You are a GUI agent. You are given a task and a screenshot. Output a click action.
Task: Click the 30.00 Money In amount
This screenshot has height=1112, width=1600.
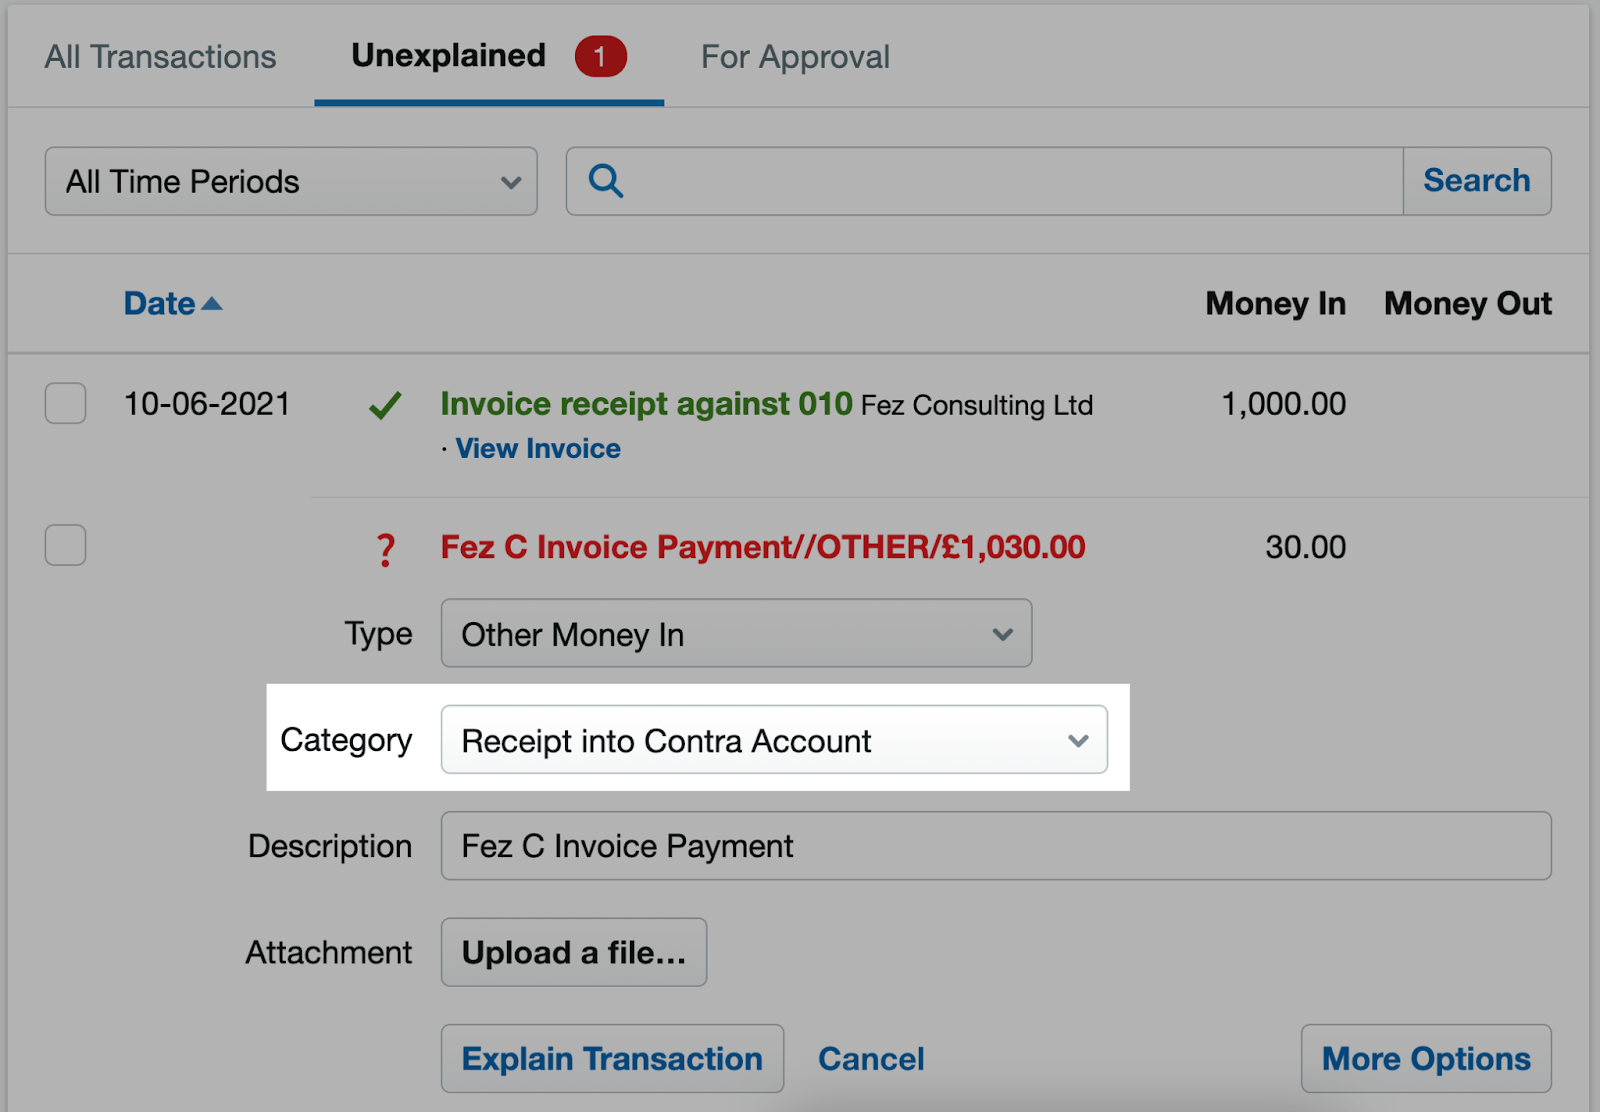1305,547
